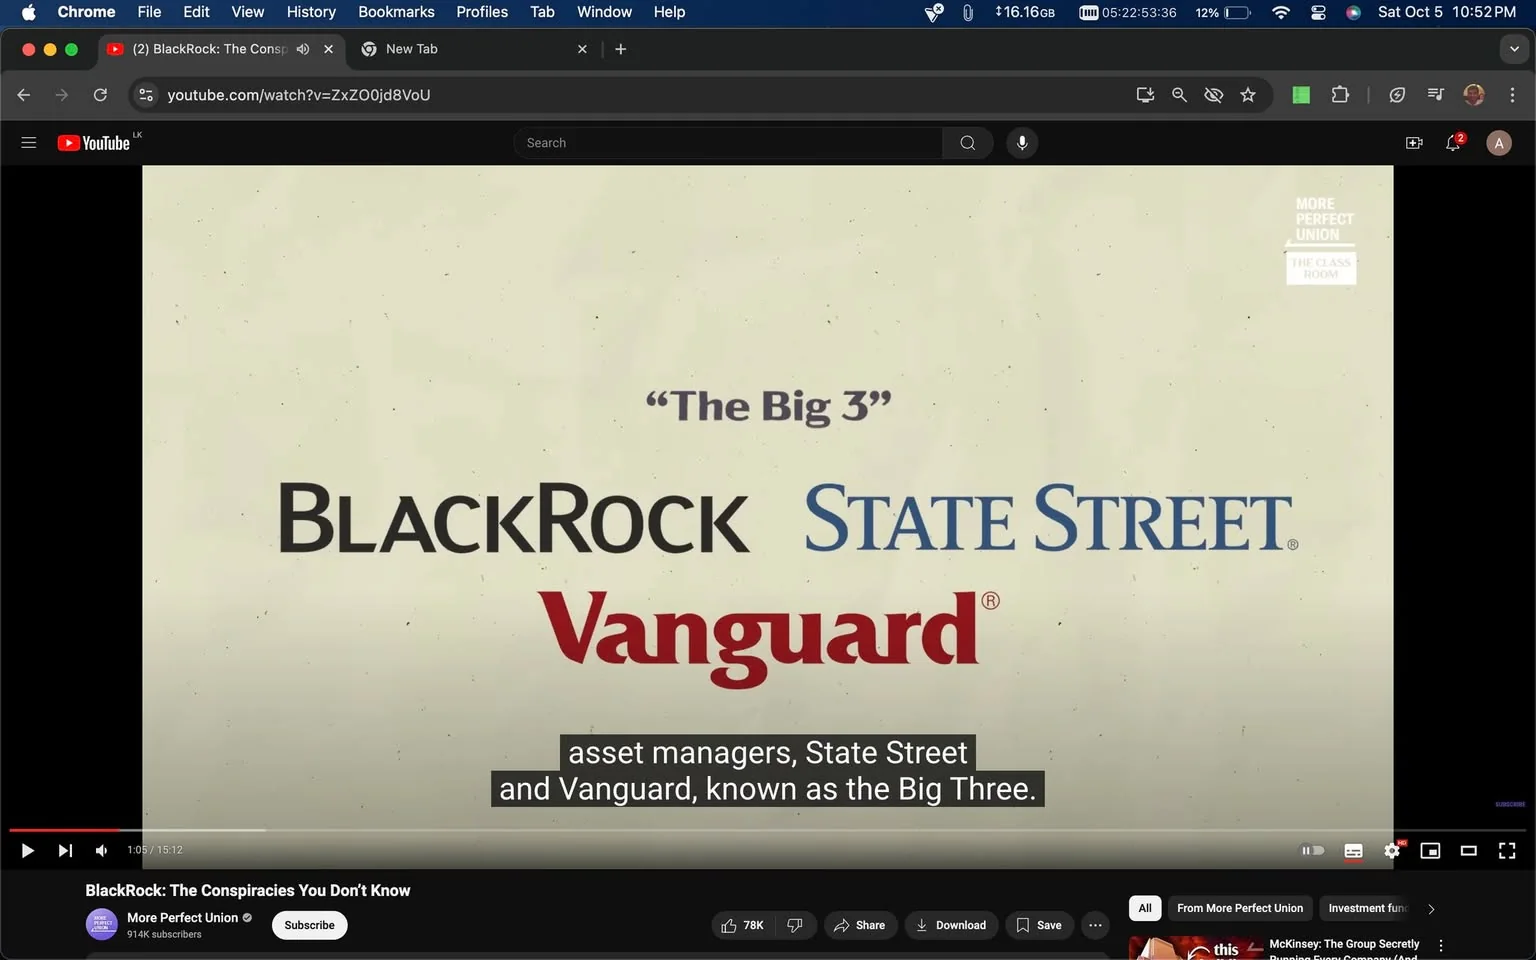Screen dimensions: 1536x960
Task: Dislike this video
Action: [x=795, y=925]
